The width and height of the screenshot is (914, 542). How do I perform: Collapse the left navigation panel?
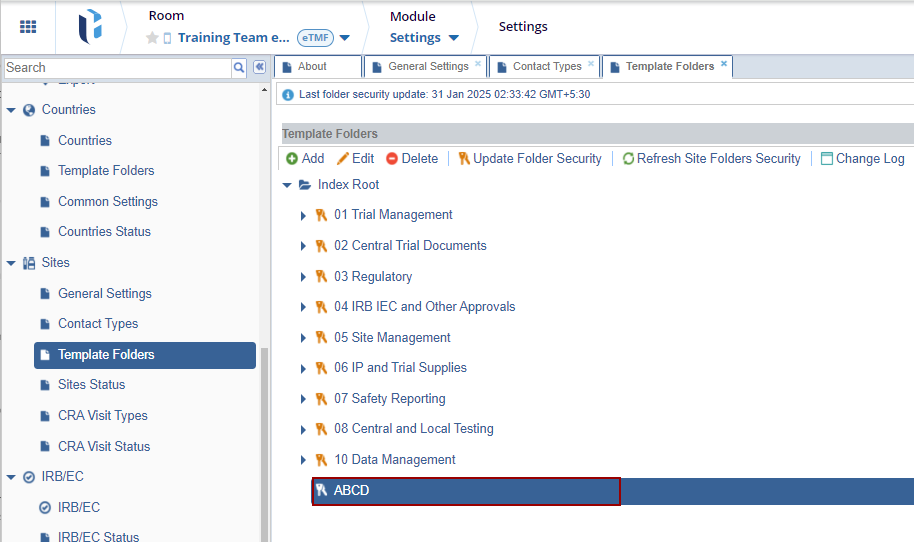tap(259, 67)
